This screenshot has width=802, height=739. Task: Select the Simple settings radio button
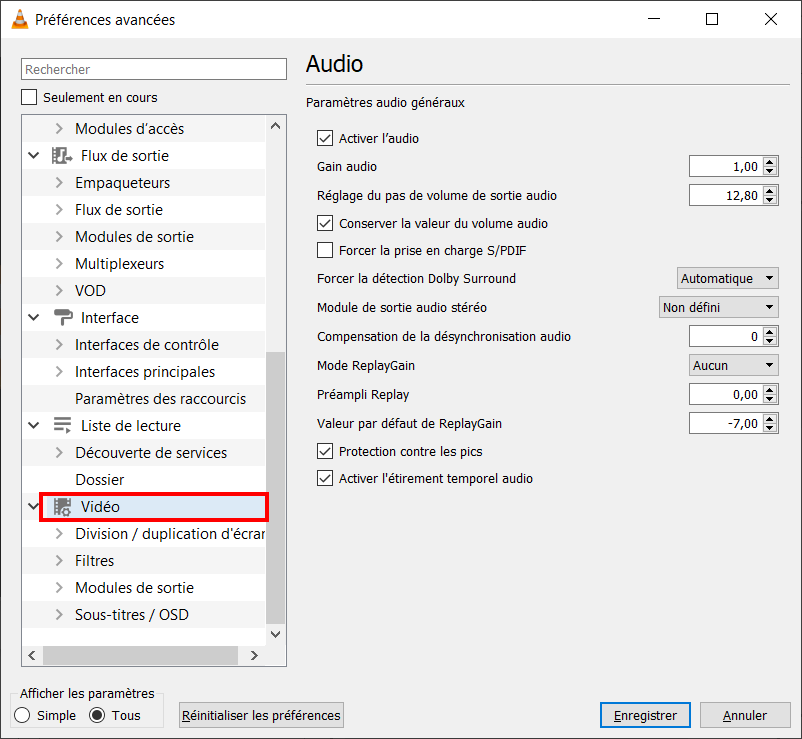22,715
